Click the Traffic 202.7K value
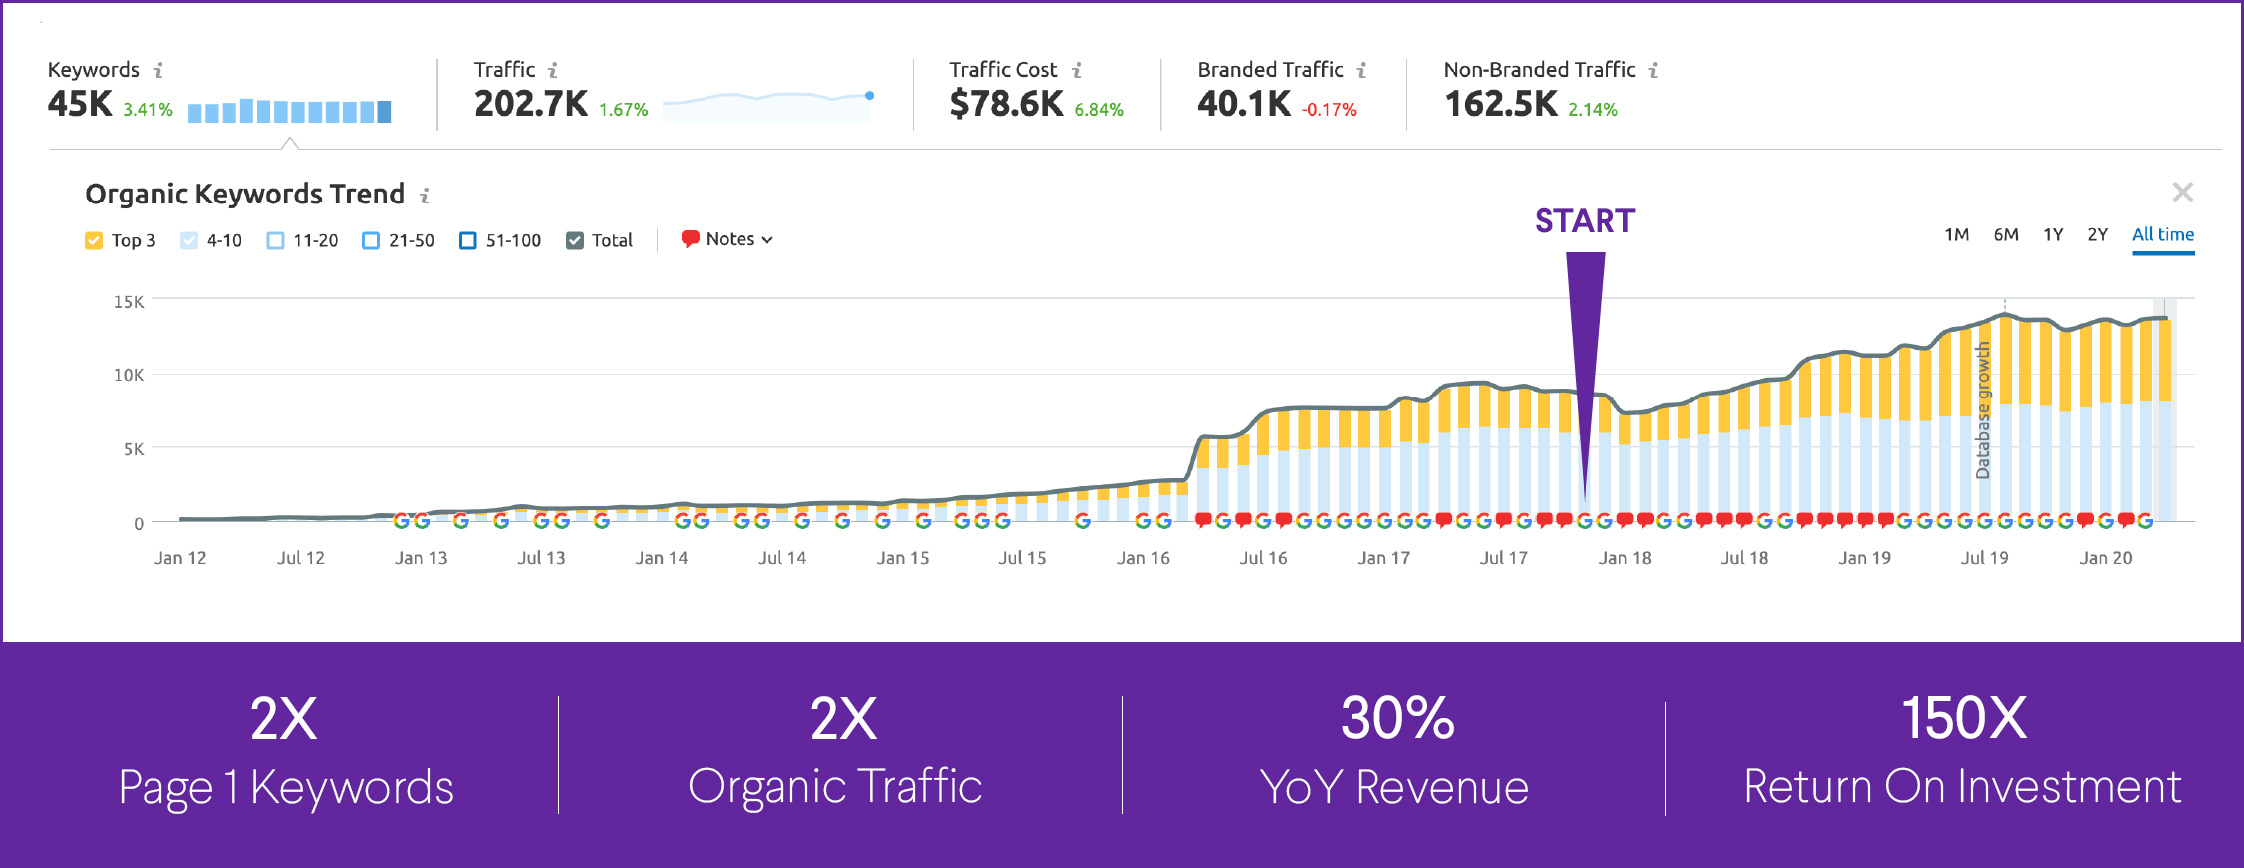The width and height of the screenshot is (2244, 868). [x=531, y=104]
